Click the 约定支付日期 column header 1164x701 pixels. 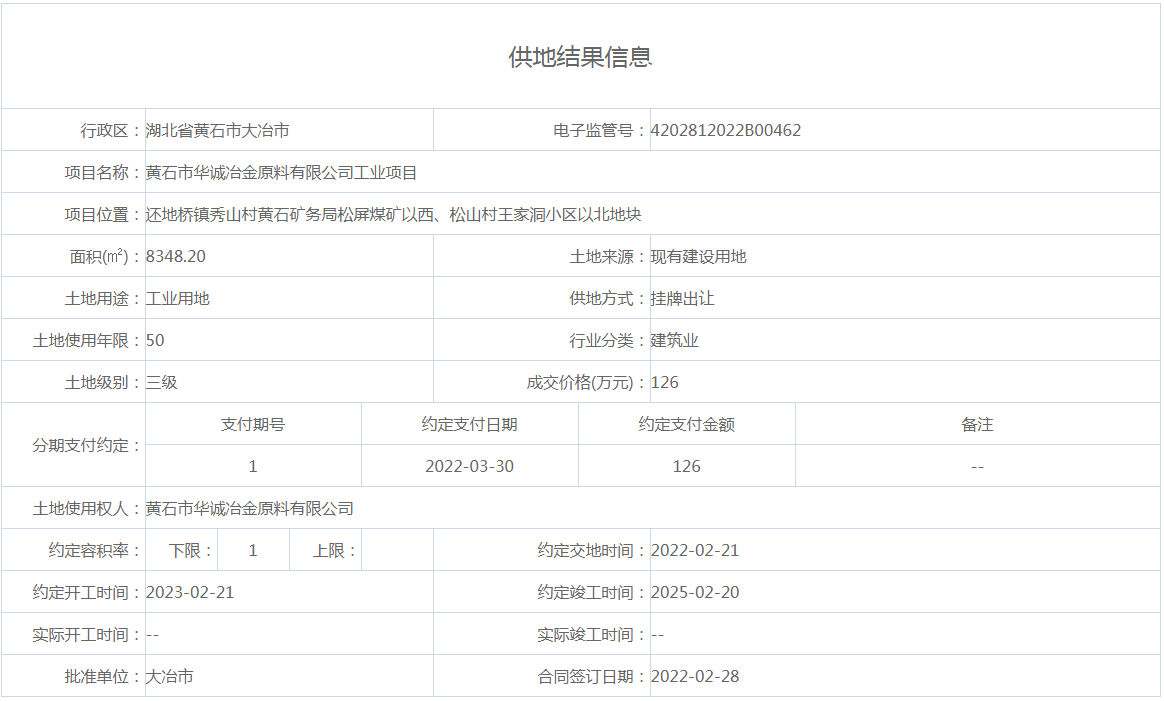(470, 425)
